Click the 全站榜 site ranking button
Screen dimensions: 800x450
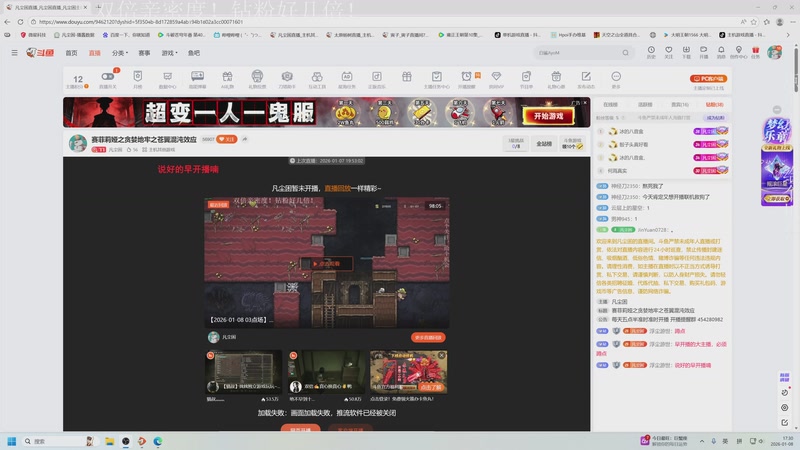(x=544, y=144)
